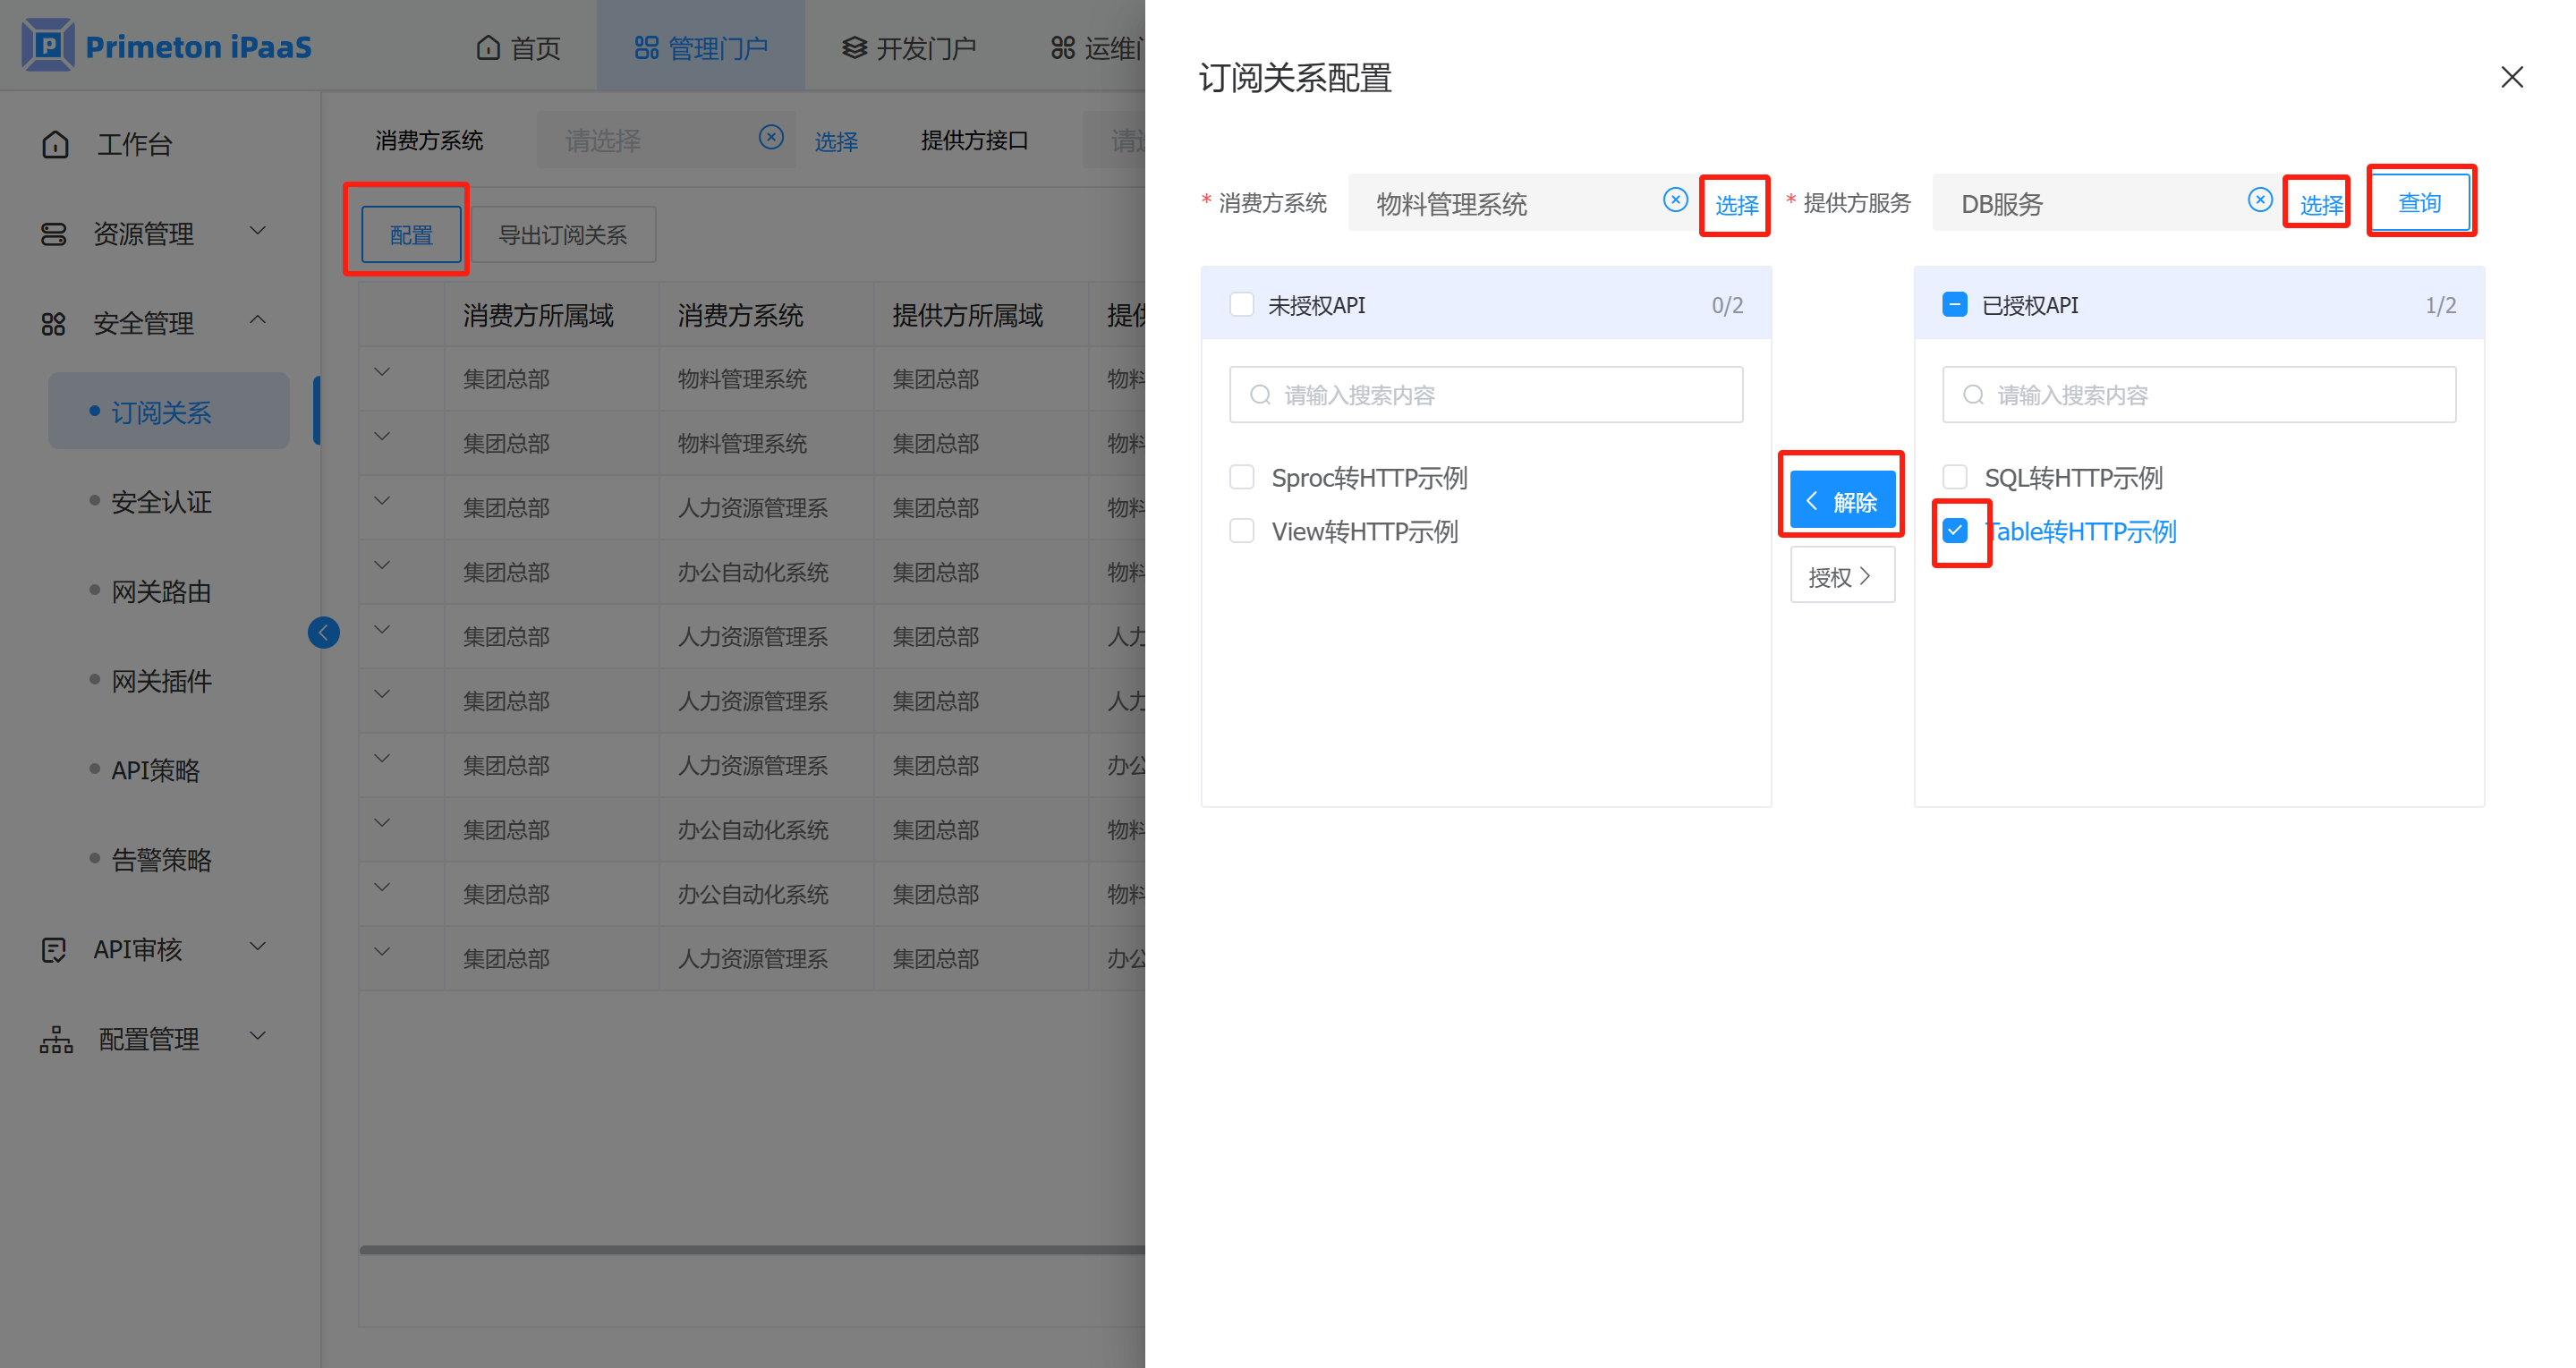Check the View转HTTP示例 checkbox
The height and width of the screenshot is (1368, 2576).
(x=1241, y=530)
